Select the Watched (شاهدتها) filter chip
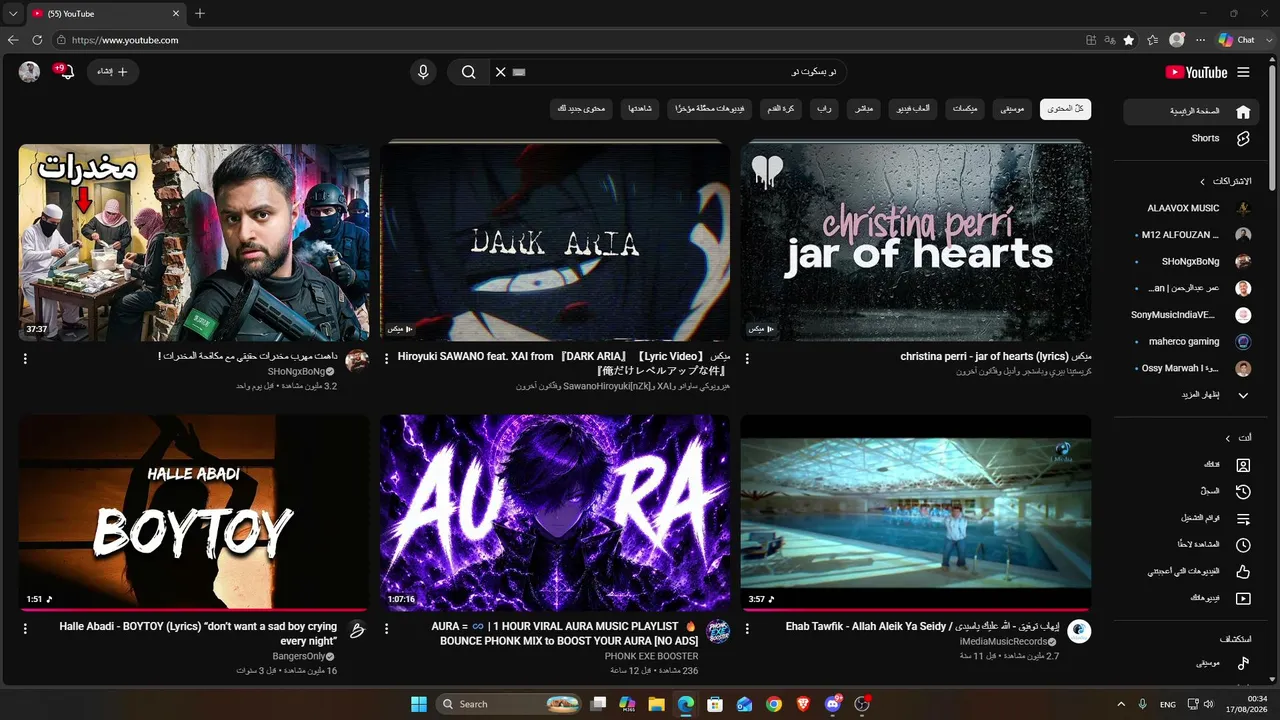Image resolution: width=1280 pixels, height=720 pixels. click(x=640, y=108)
